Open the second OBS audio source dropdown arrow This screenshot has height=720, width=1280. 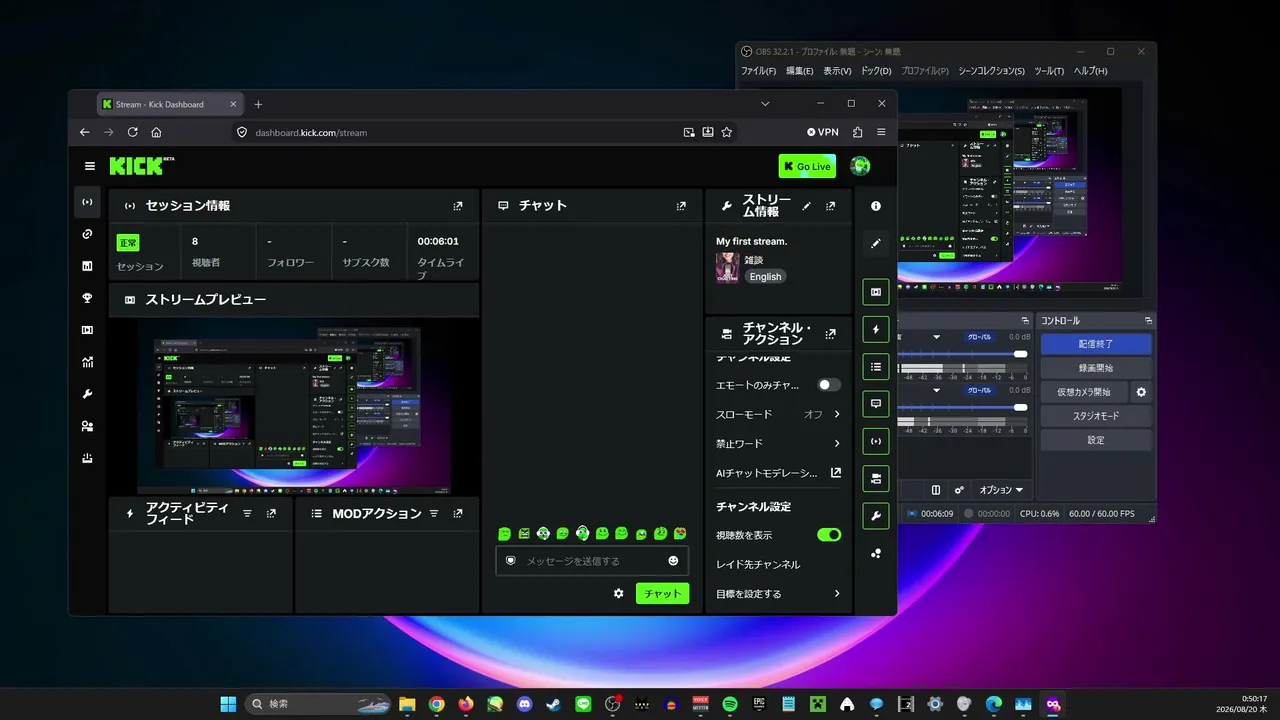tap(937, 391)
